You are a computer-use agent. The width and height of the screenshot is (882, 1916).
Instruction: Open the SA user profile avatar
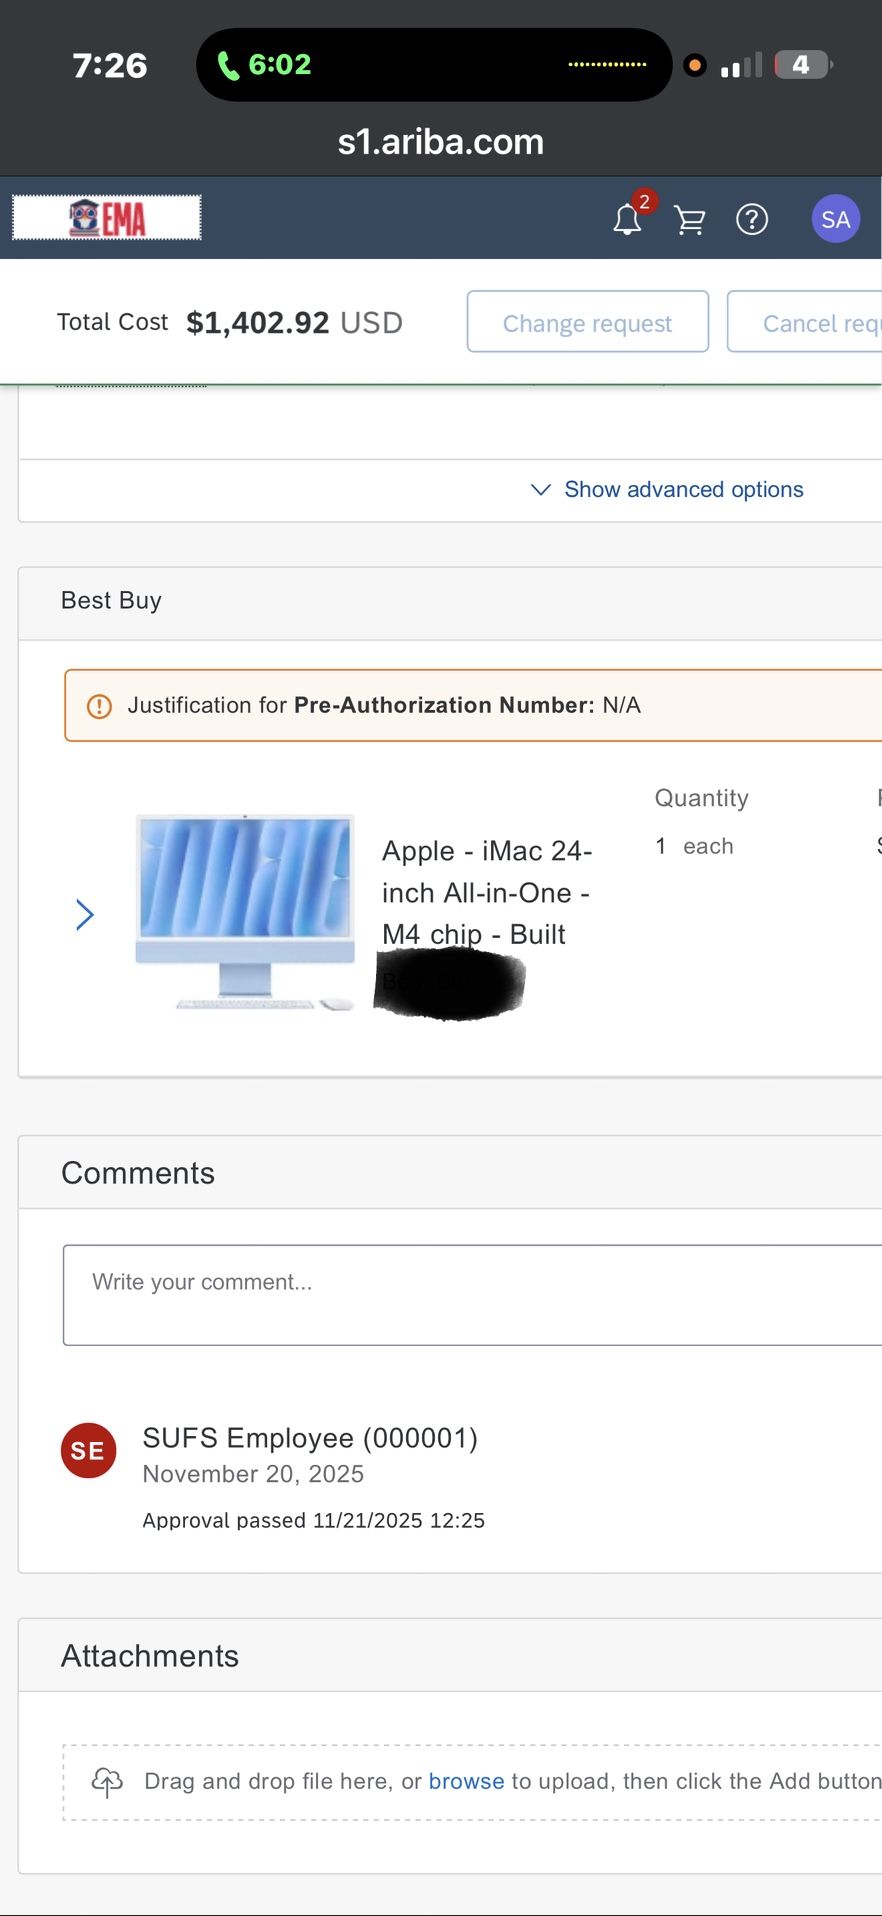(835, 219)
